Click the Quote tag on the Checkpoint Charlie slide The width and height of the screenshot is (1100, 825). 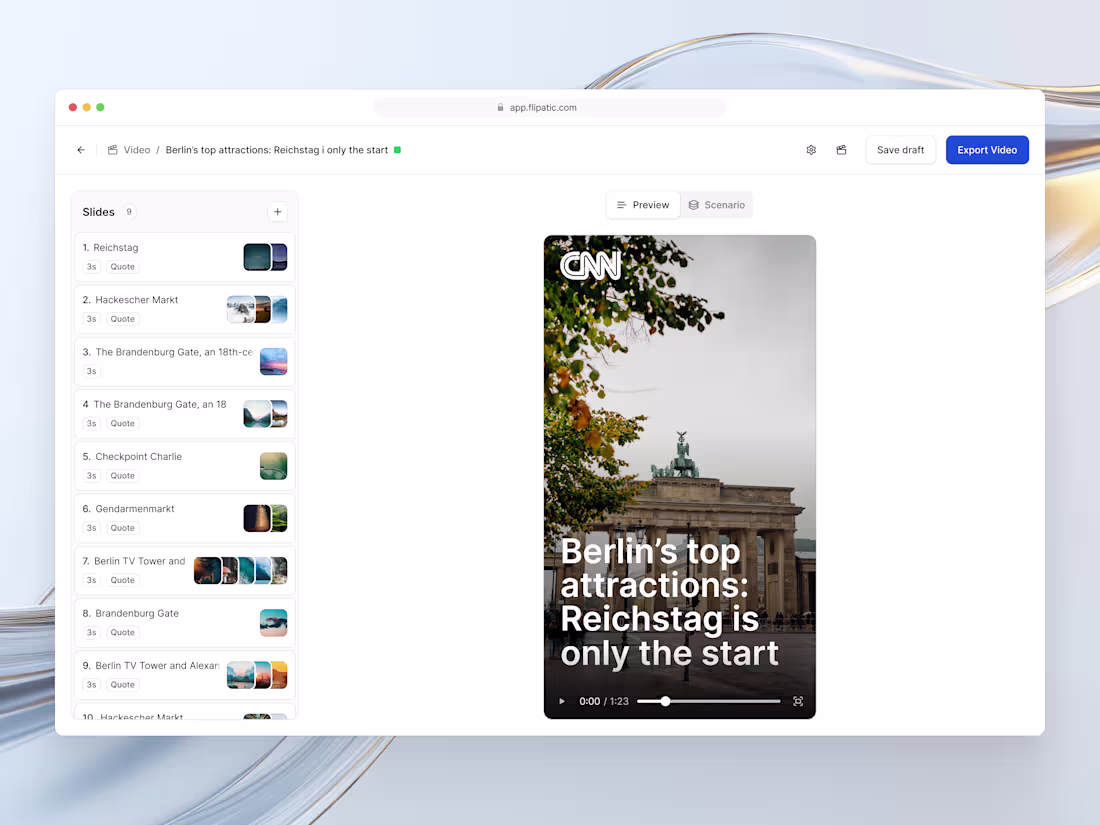click(x=122, y=475)
